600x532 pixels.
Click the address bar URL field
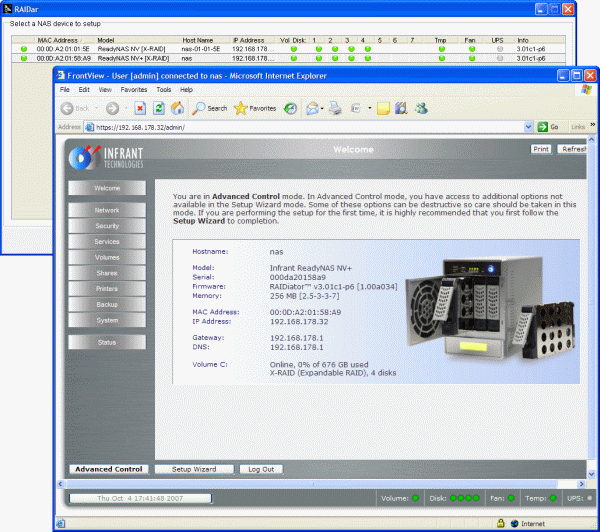point(309,127)
